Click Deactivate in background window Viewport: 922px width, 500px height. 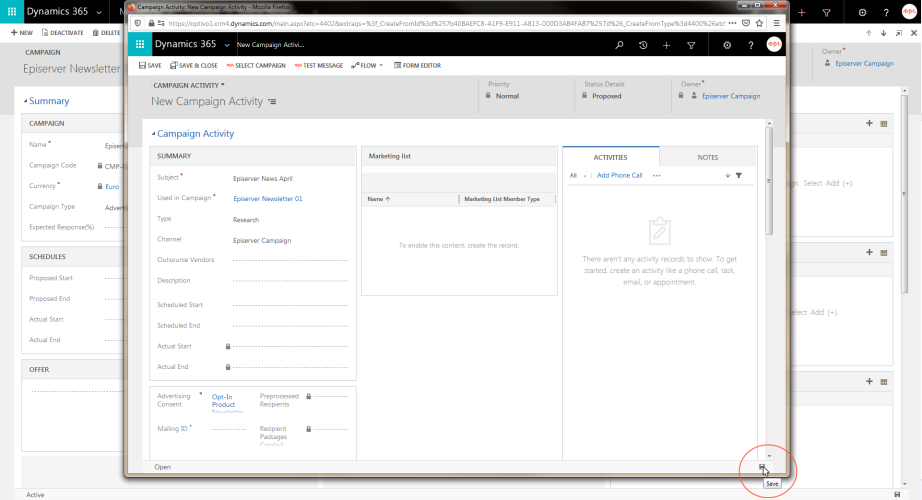(x=62, y=33)
